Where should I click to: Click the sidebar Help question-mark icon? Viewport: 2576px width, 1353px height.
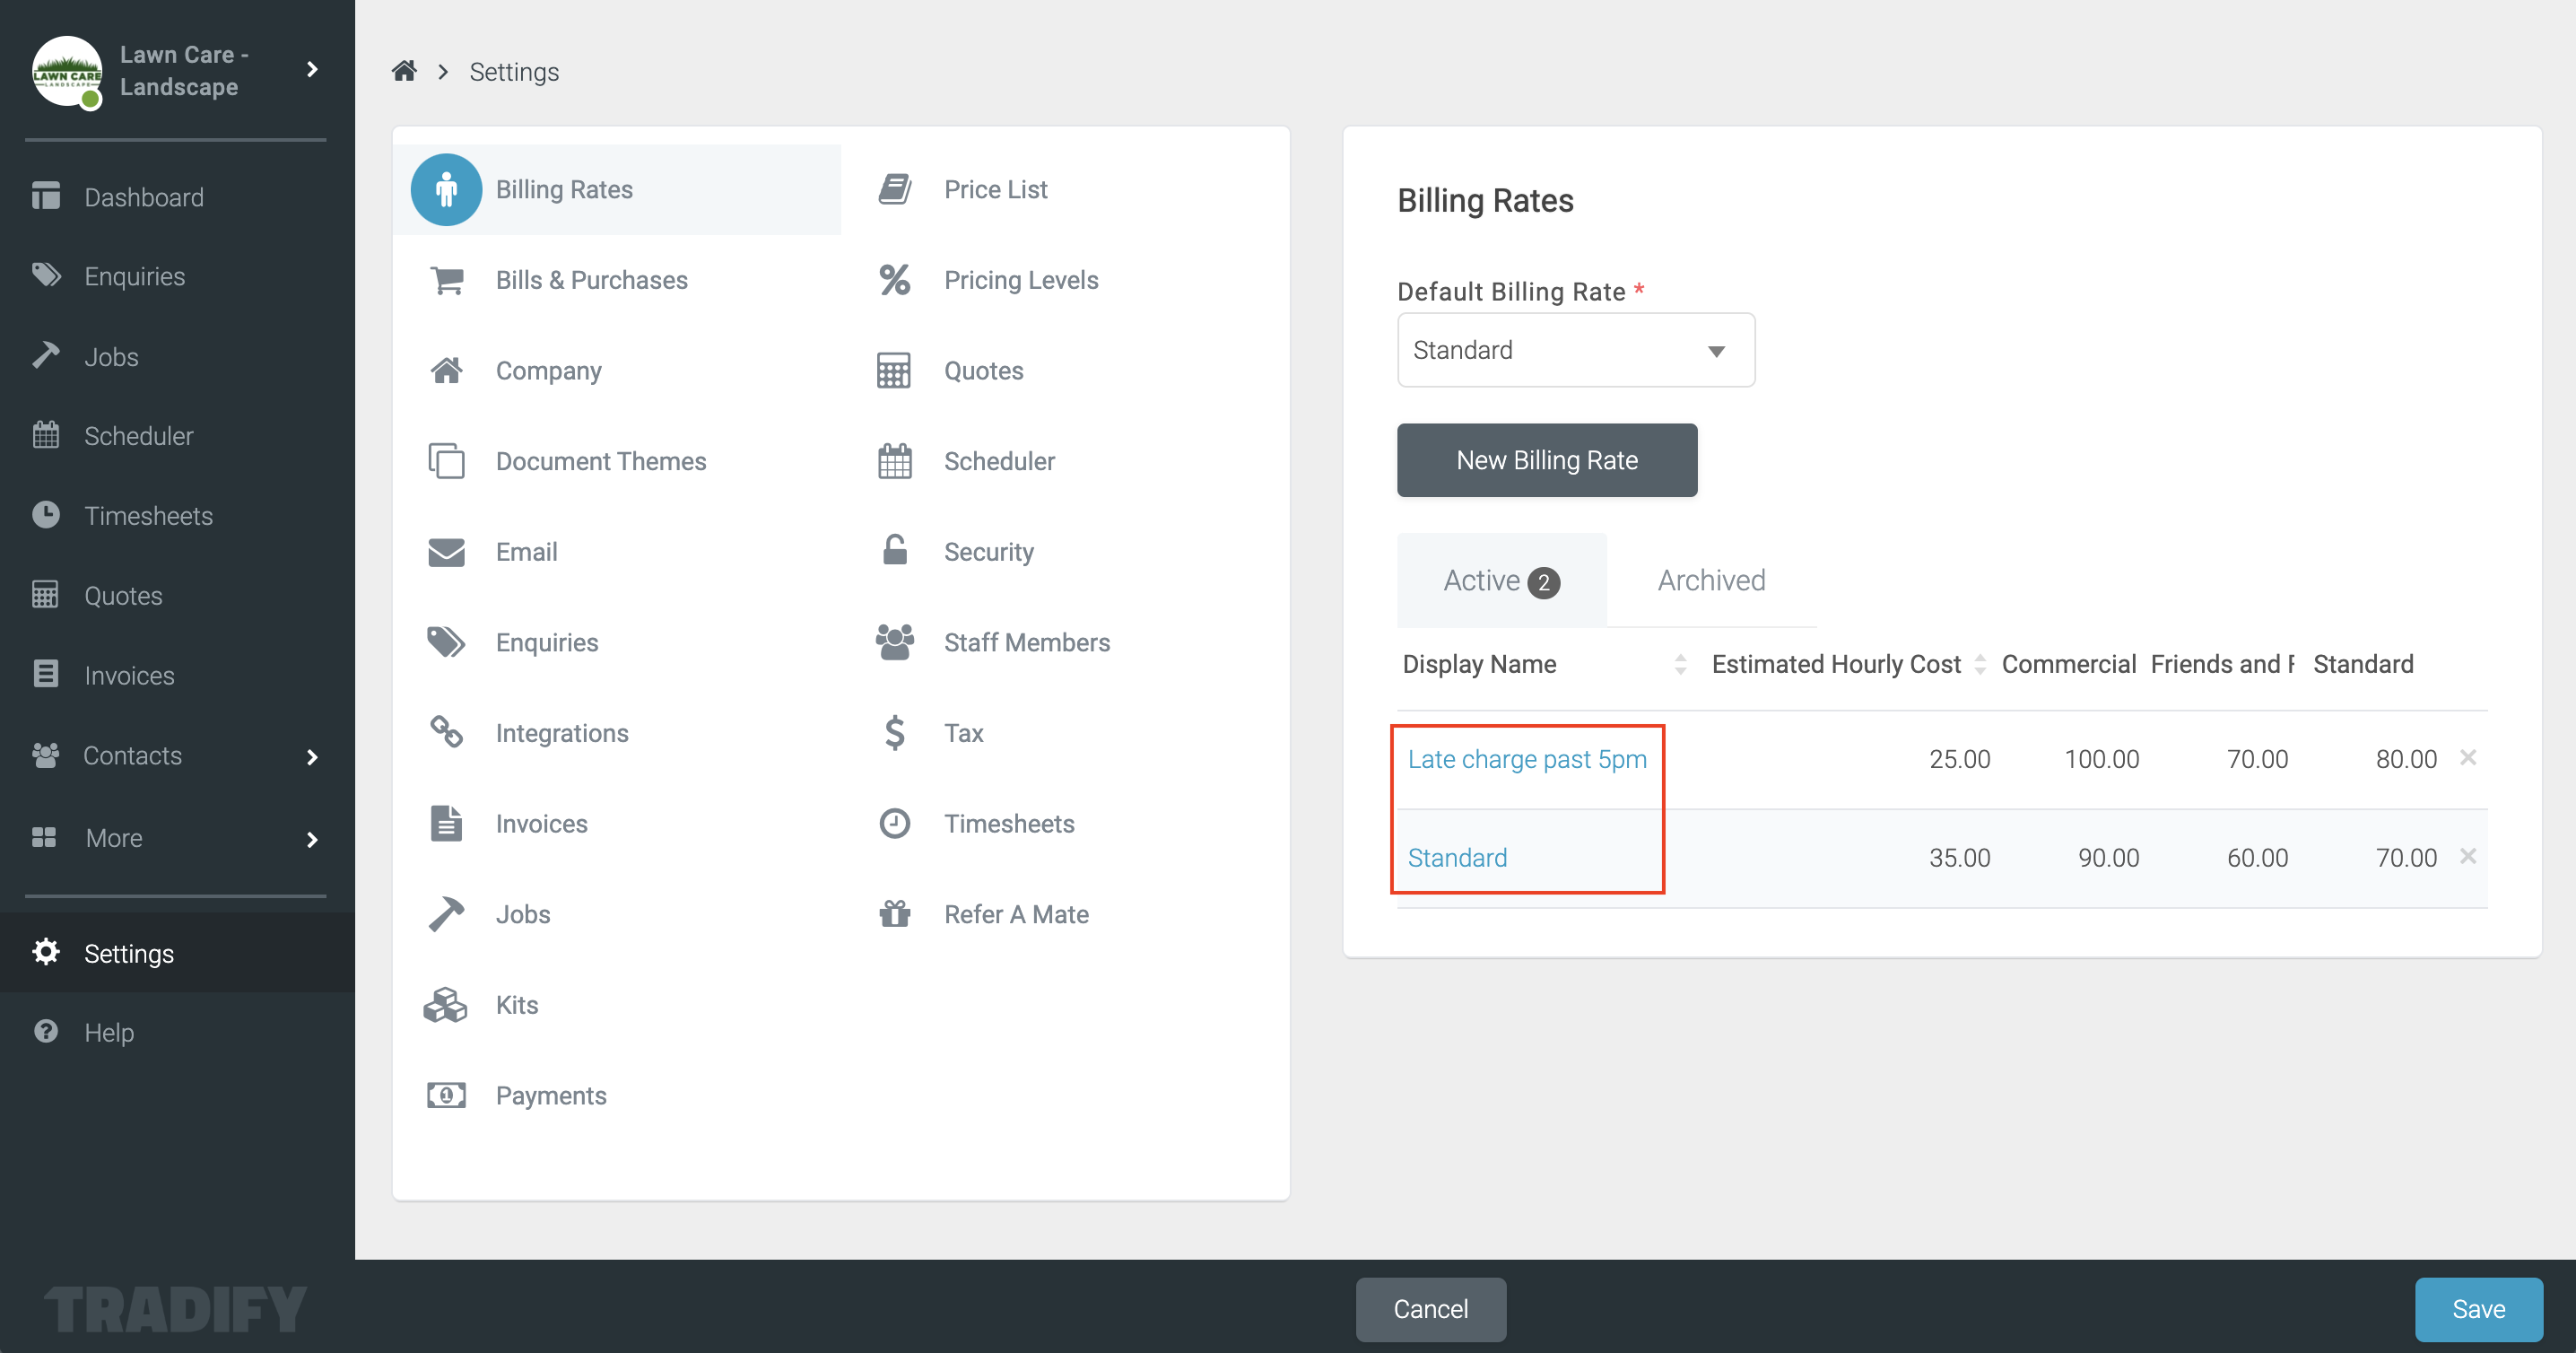coord(46,1031)
